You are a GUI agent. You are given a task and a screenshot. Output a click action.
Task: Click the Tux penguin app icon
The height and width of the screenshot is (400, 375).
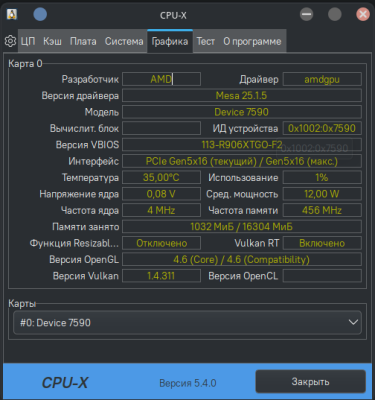(x=12, y=14)
